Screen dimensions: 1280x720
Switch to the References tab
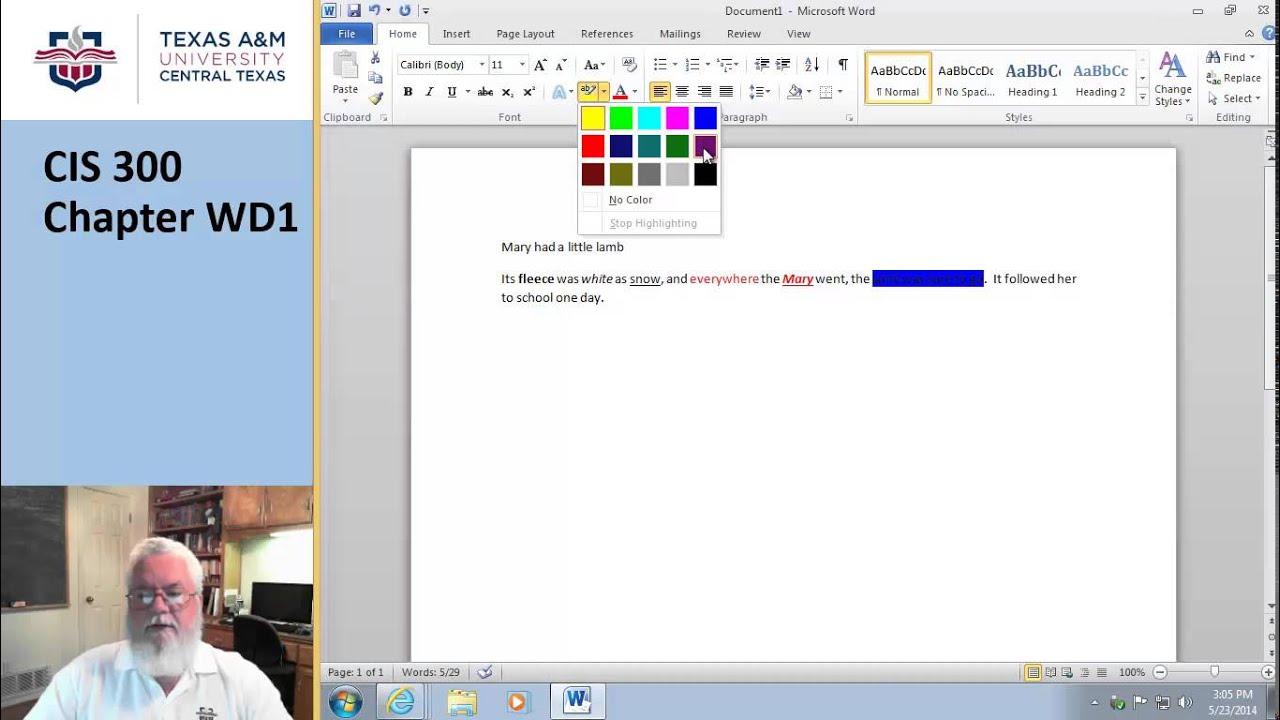[607, 34]
